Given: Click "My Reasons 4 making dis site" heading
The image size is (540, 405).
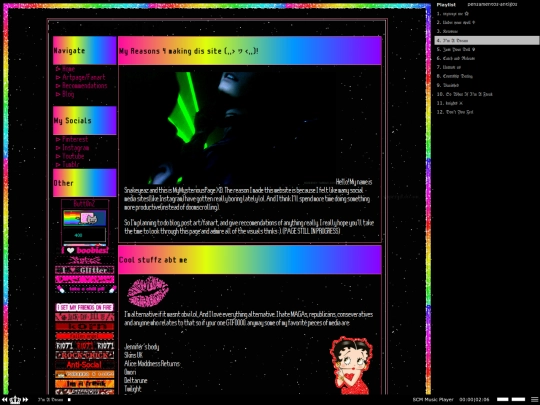Looking at the screenshot, I should pos(189,51).
